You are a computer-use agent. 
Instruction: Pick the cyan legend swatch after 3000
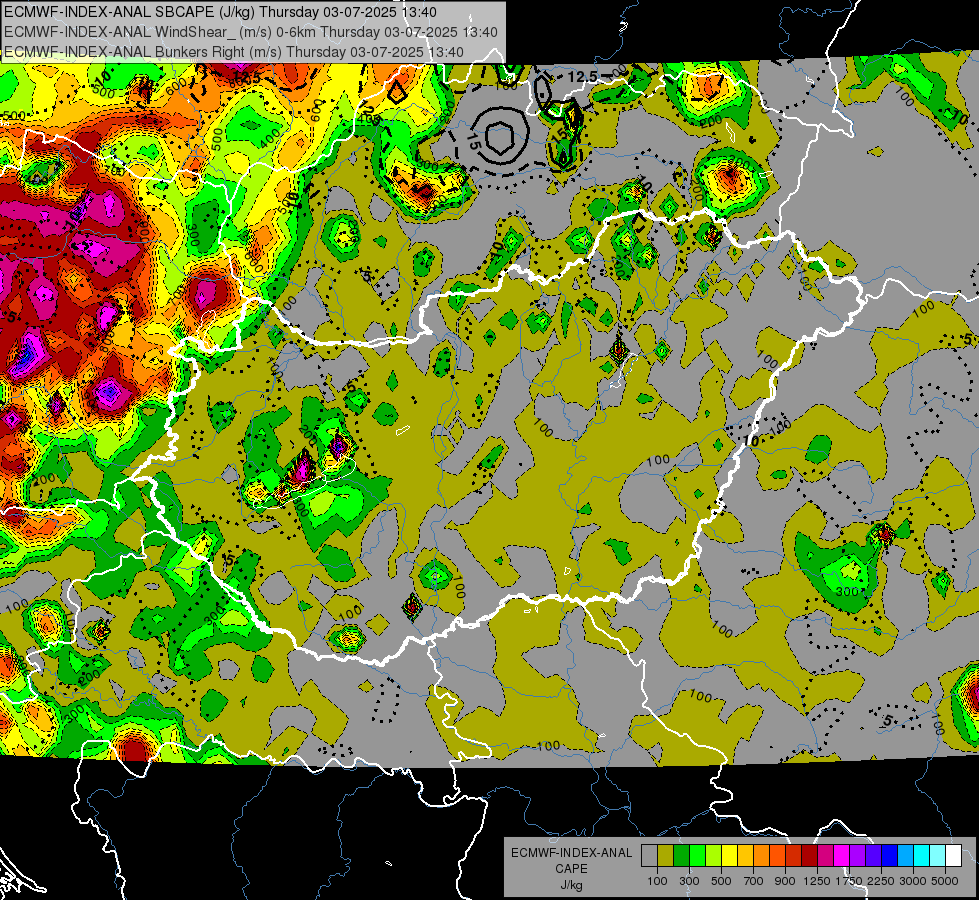(922, 856)
